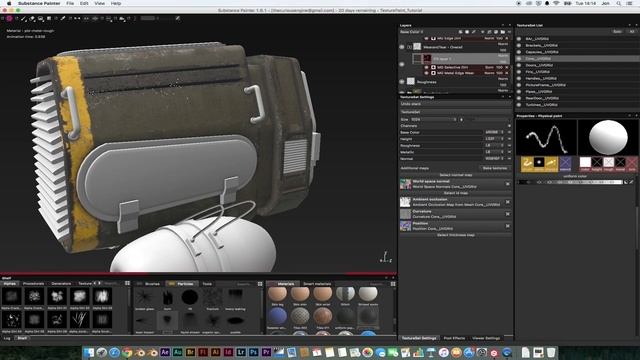
Task: Toggle visibility of the MG Selective Dirt effect
Action: [427, 67]
